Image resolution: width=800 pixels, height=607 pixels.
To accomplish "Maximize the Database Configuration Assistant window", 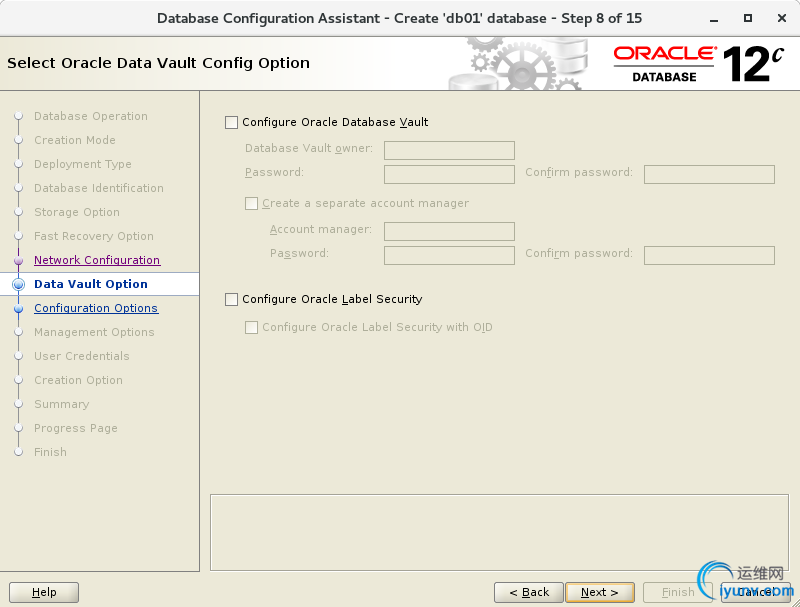I will pos(747,18).
